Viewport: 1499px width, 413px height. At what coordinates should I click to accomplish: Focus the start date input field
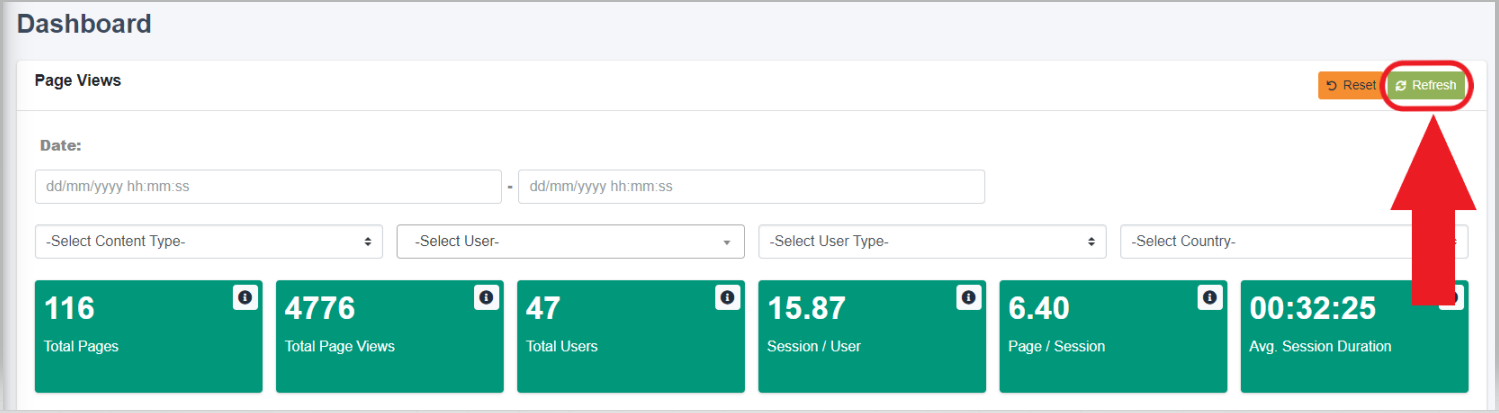268,186
